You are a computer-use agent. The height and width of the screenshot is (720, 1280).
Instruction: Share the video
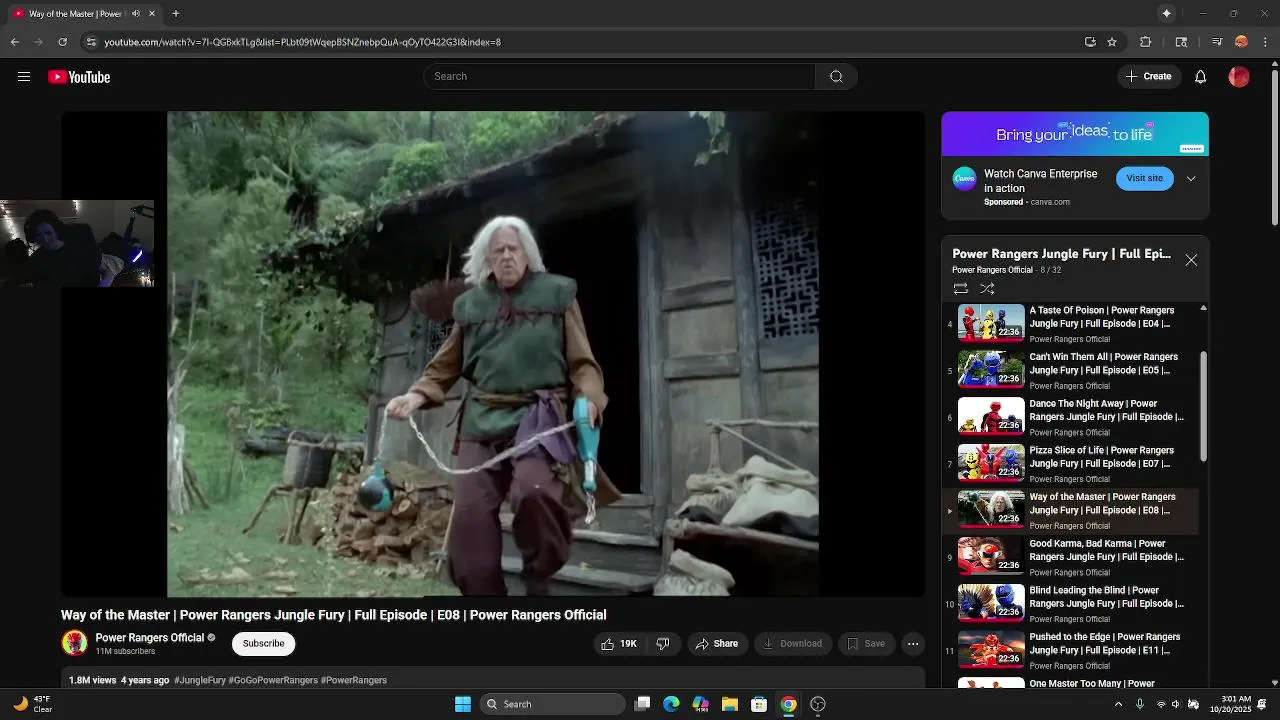pyautogui.click(x=717, y=644)
